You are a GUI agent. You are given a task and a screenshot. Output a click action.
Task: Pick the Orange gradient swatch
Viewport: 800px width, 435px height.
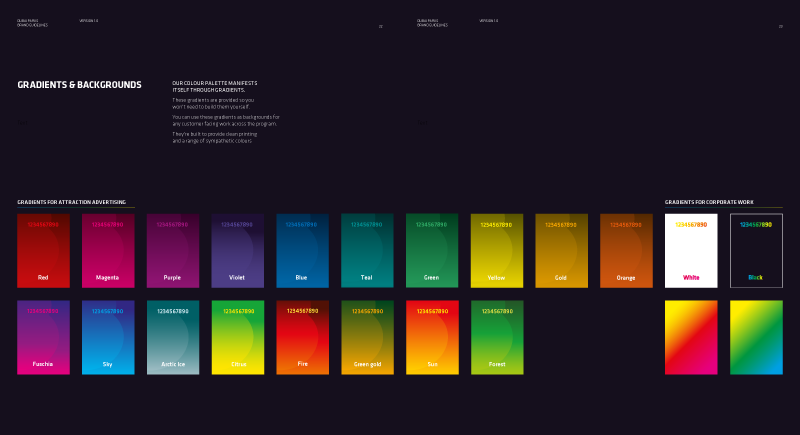pyautogui.click(x=627, y=251)
